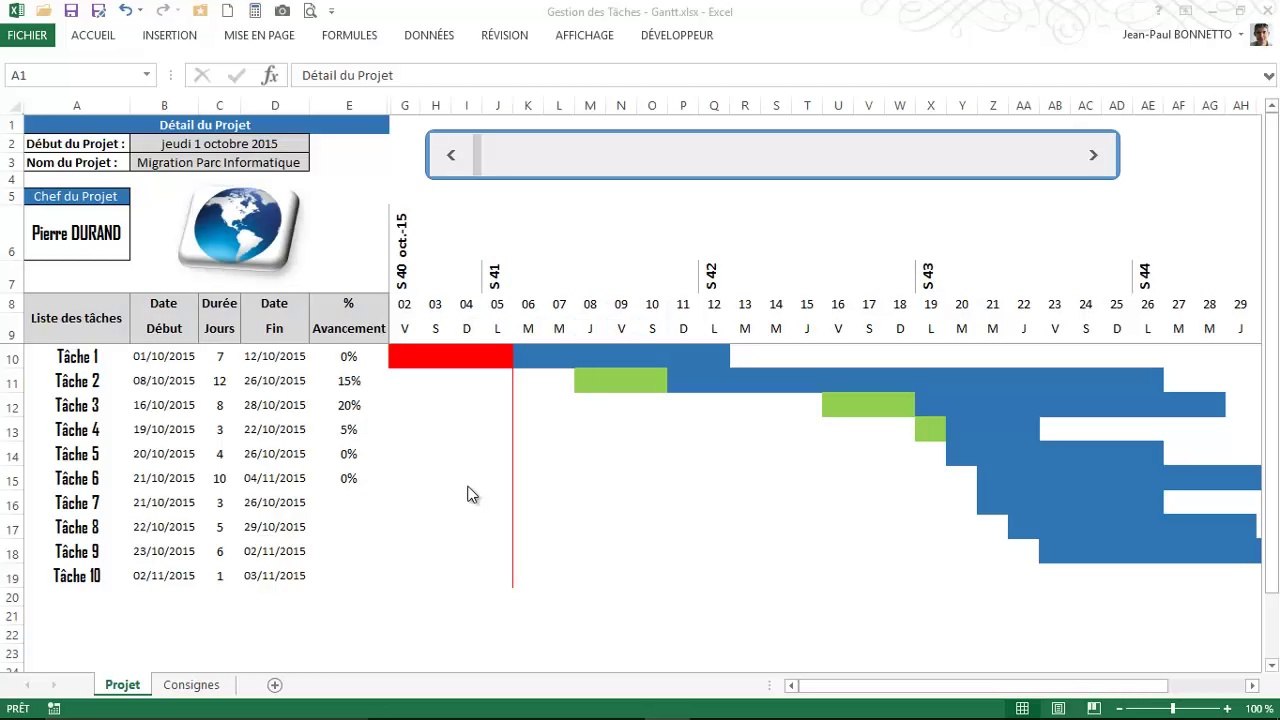Viewport: 1280px width, 720px height.
Task: Switch to Page Layout view icon
Action: tap(1058, 708)
